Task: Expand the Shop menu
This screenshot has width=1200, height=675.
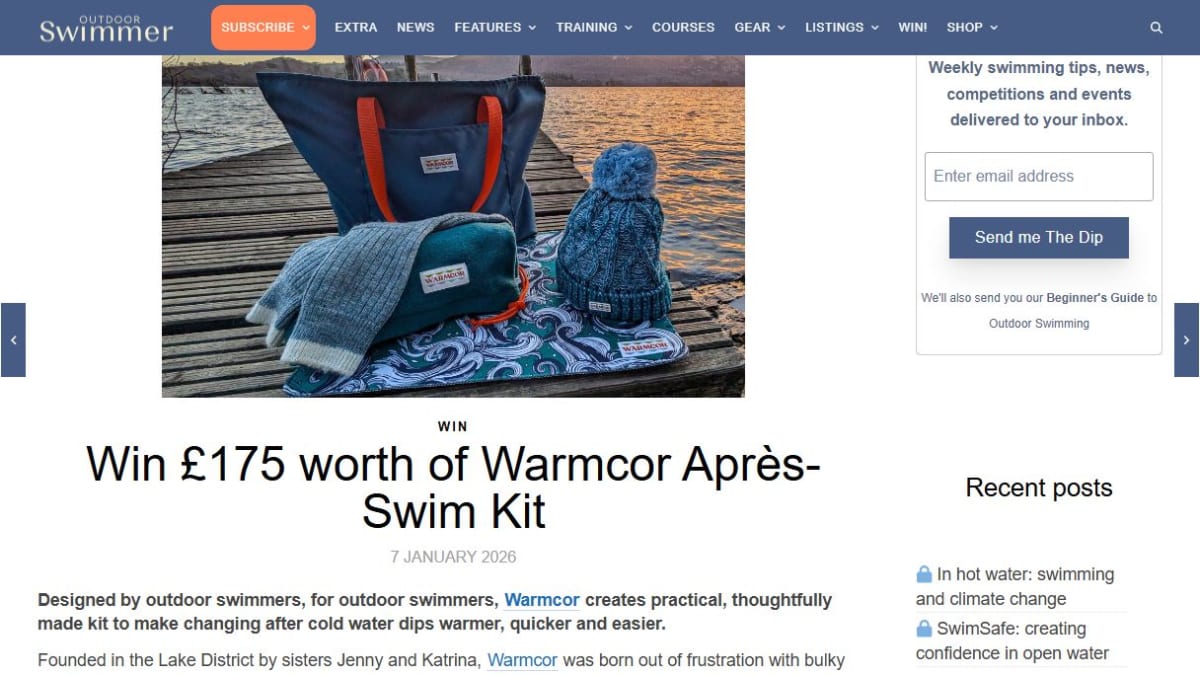Action: tap(972, 27)
